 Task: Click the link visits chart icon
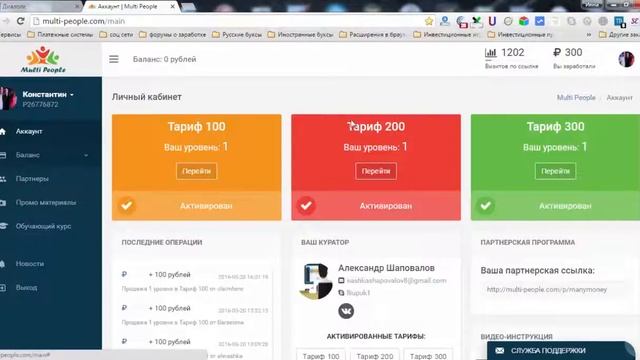pyautogui.click(x=490, y=52)
